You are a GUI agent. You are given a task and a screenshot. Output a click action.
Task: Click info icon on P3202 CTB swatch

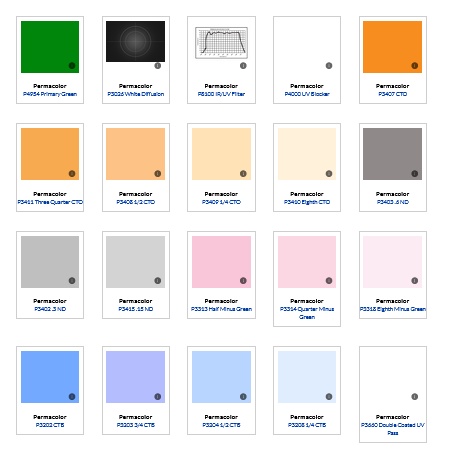(72, 397)
